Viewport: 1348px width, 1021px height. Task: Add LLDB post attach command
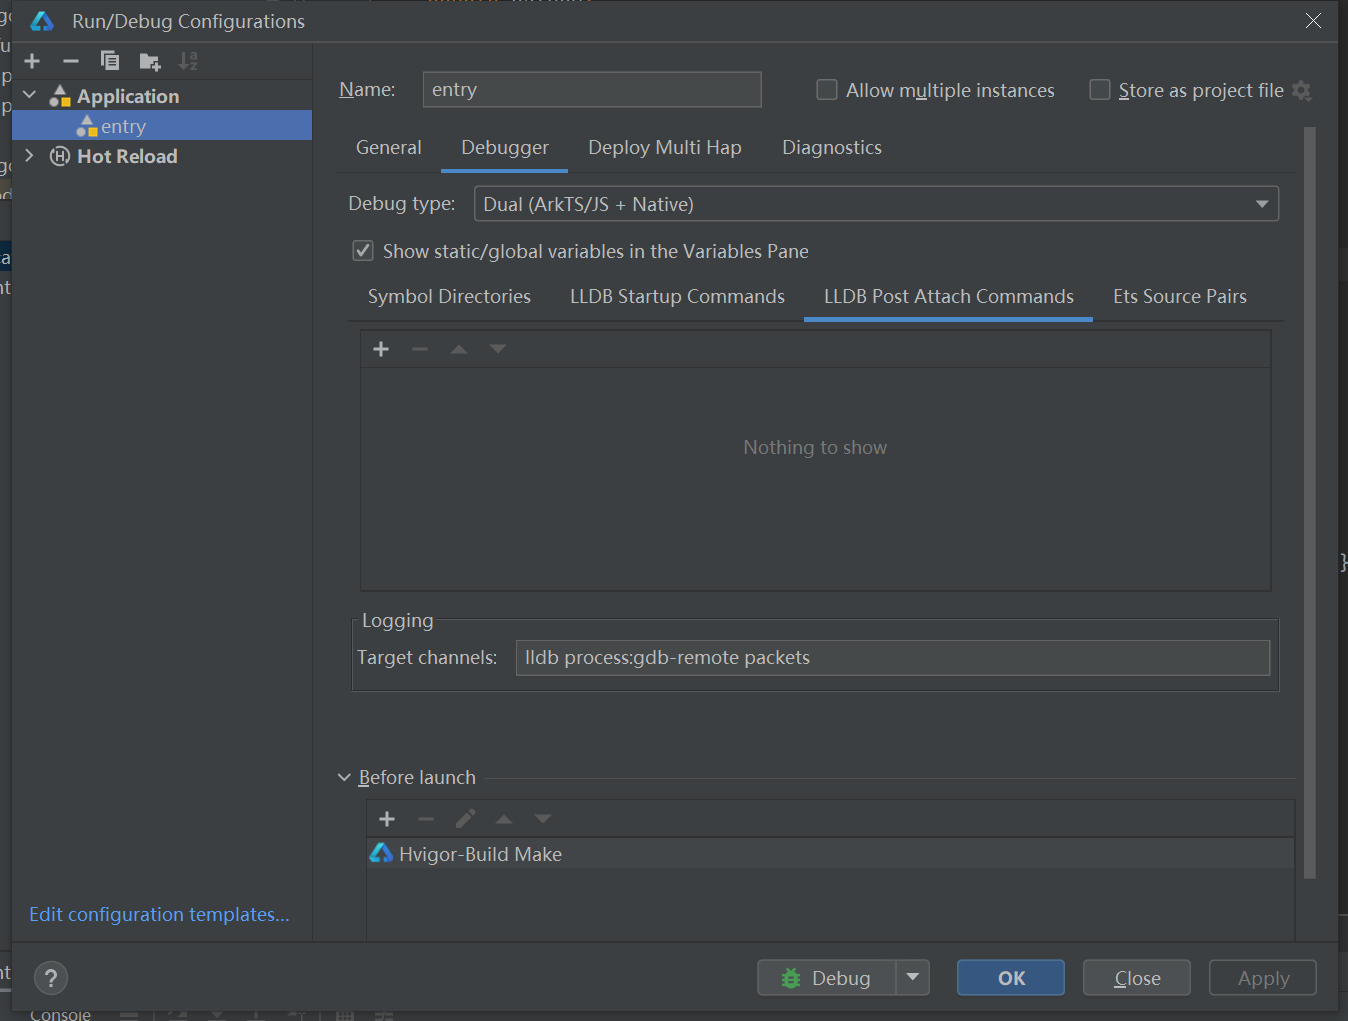381,349
